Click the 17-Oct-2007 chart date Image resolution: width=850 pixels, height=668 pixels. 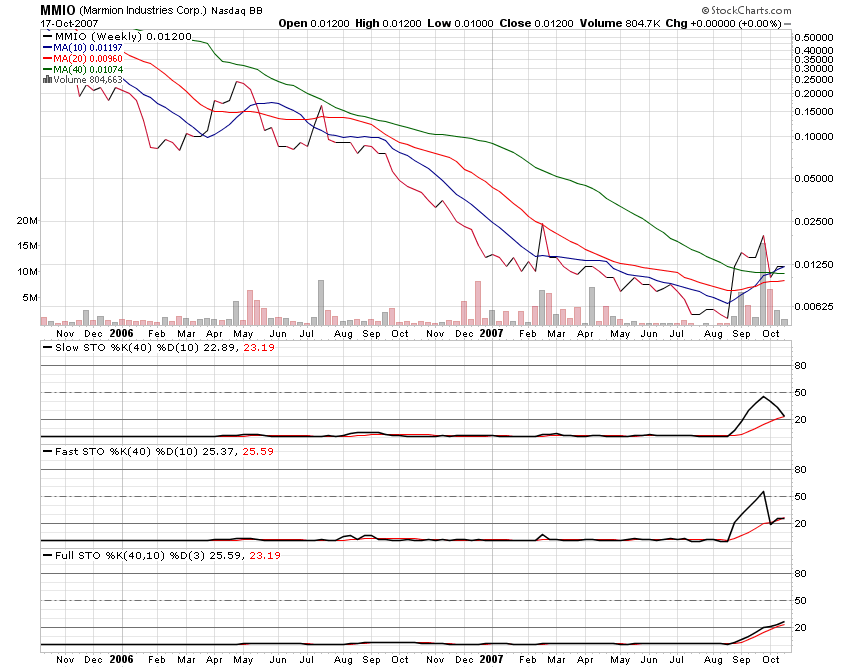pos(69,23)
